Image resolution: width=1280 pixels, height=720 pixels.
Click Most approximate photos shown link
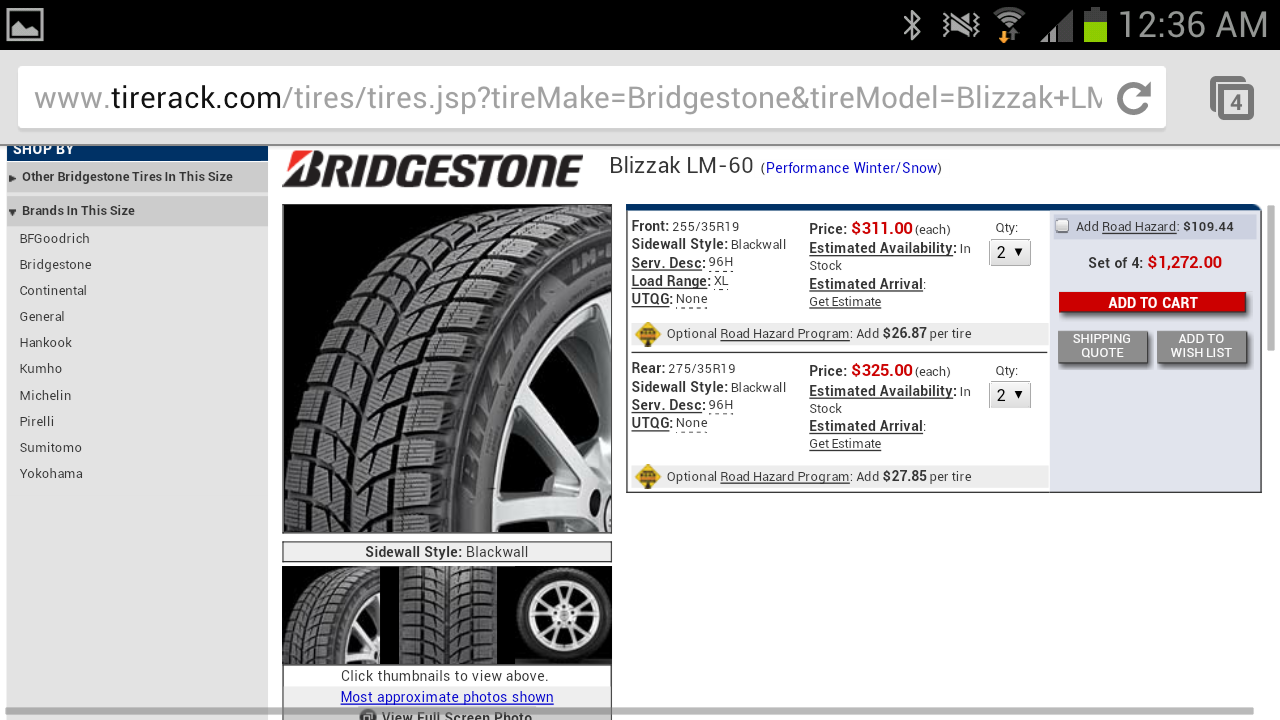[x=447, y=697]
